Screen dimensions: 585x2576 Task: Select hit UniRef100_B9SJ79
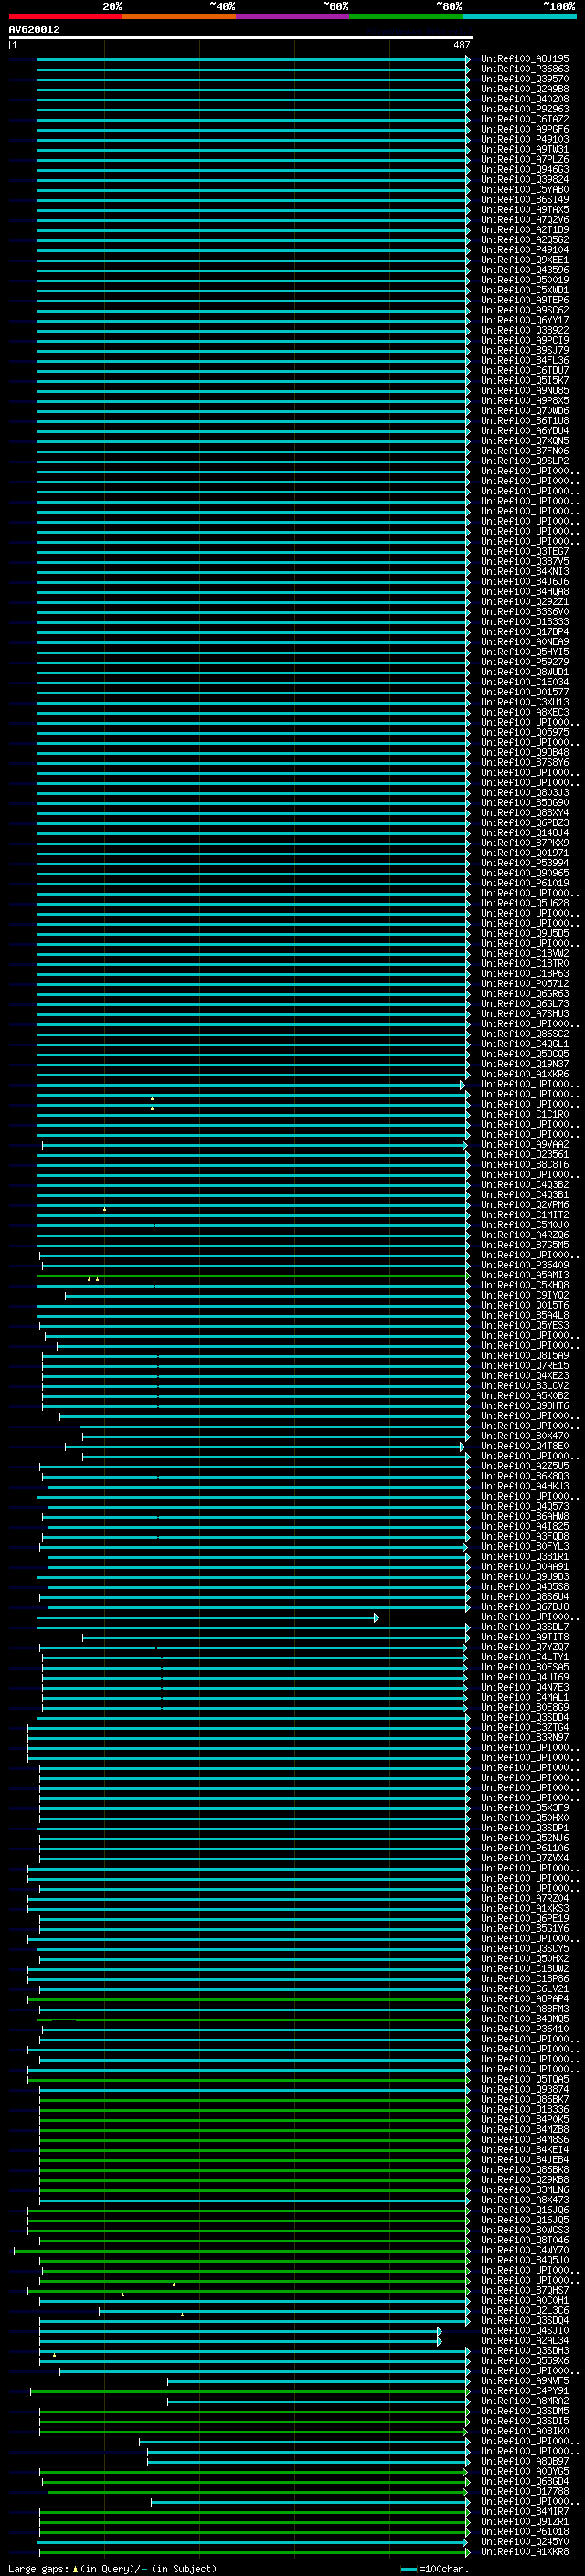click(525, 350)
